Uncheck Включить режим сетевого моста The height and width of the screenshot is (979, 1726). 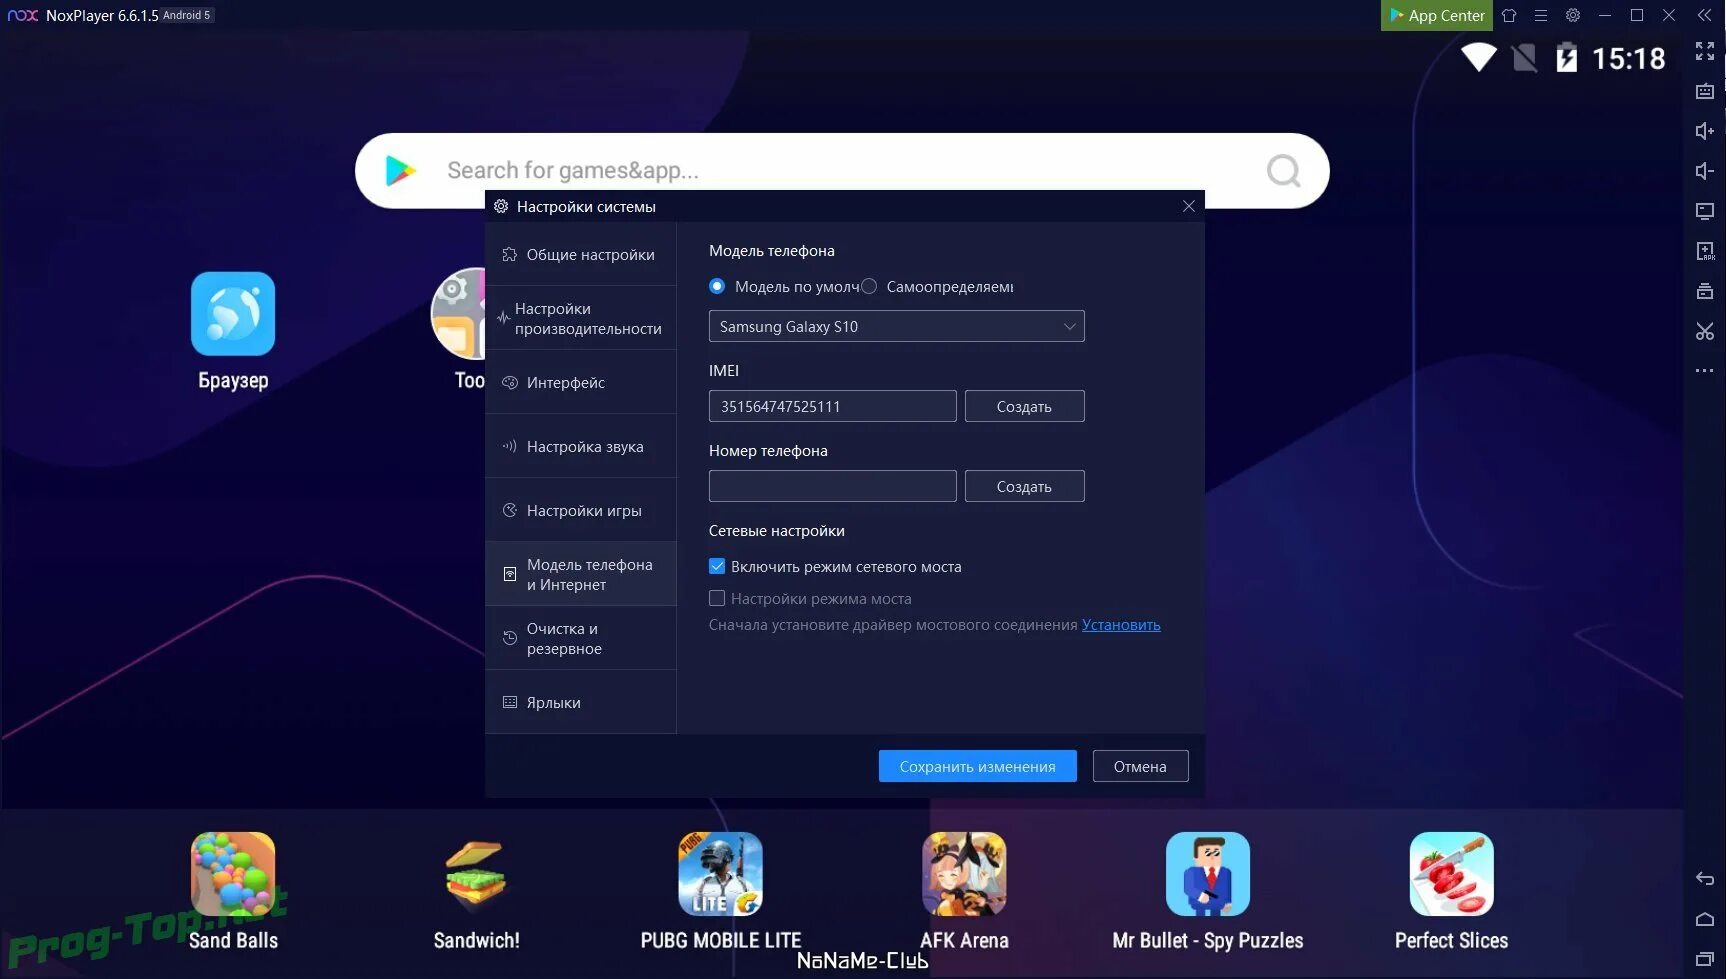point(717,567)
